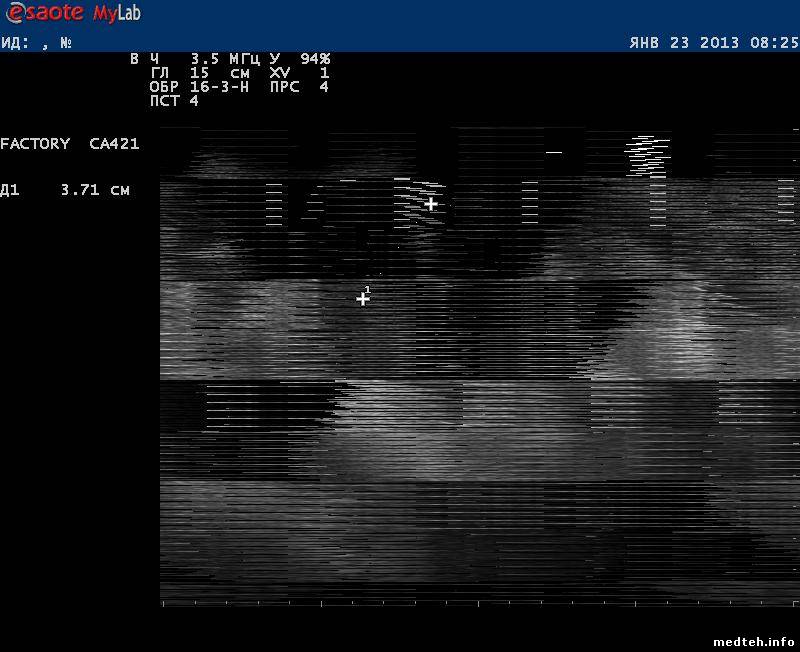Select the upper caliper cross marker
Viewport: 800px width, 652px height.
pyautogui.click(x=431, y=204)
